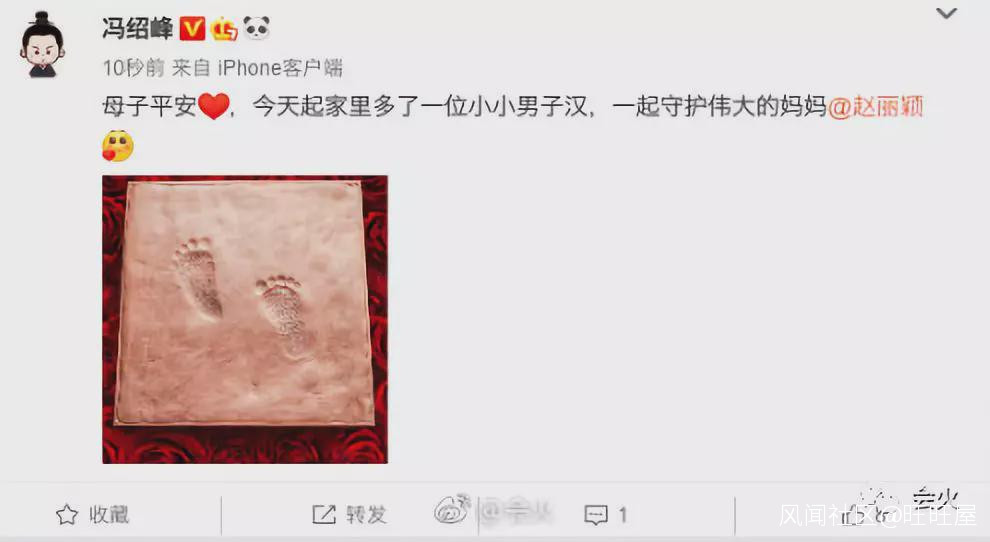This screenshot has height=542, width=990.
Task: Click the comment count number 1
Action: (x=623, y=515)
